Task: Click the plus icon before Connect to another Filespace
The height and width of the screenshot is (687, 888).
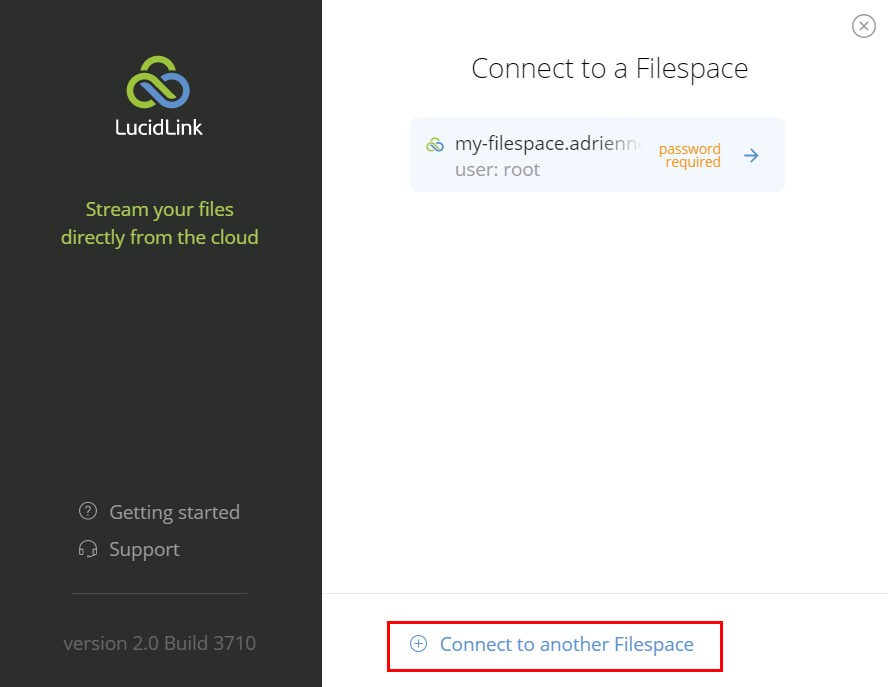Action: 419,644
